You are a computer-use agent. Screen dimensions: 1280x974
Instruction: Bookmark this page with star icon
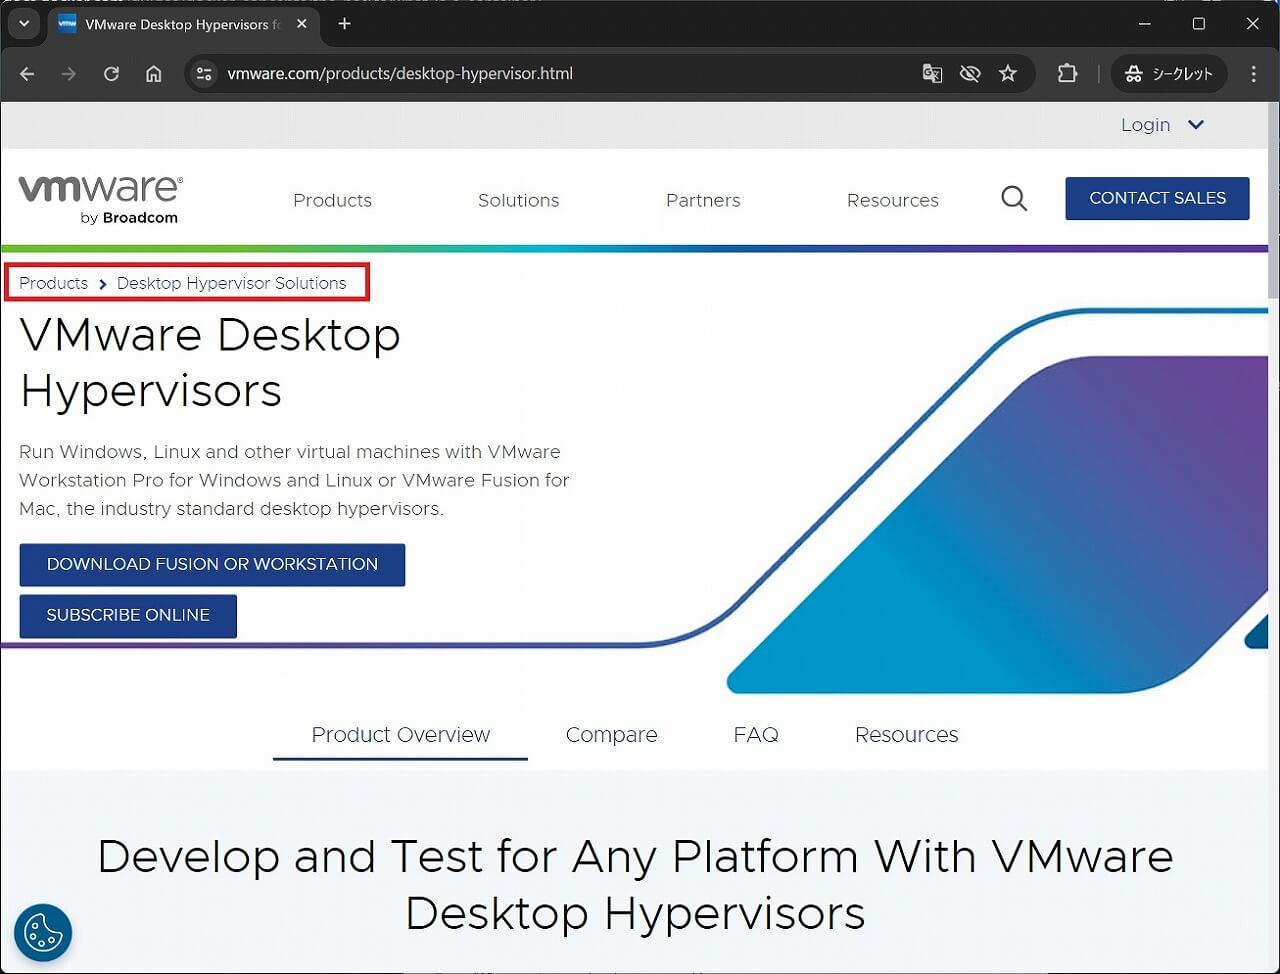click(x=1008, y=74)
